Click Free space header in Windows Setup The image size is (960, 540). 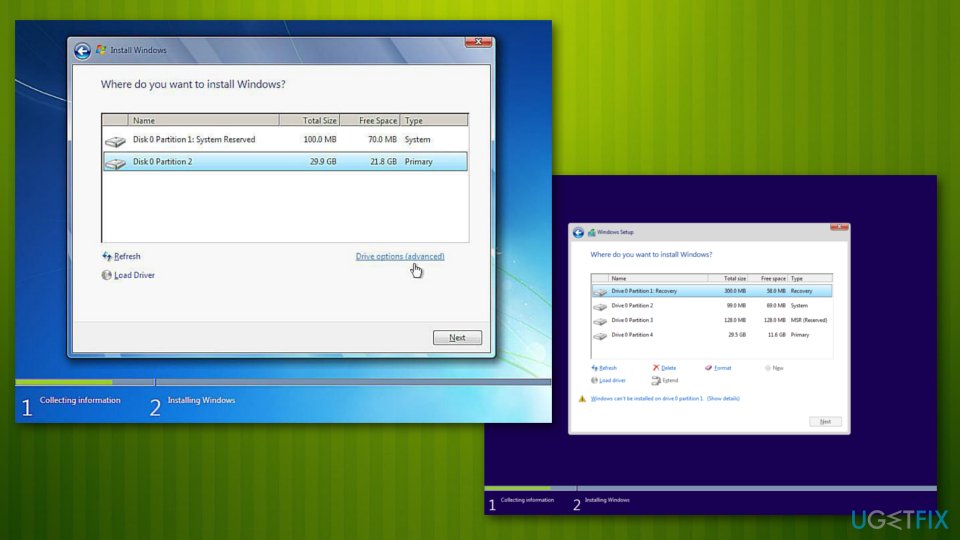pyautogui.click(x=768, y=278)
